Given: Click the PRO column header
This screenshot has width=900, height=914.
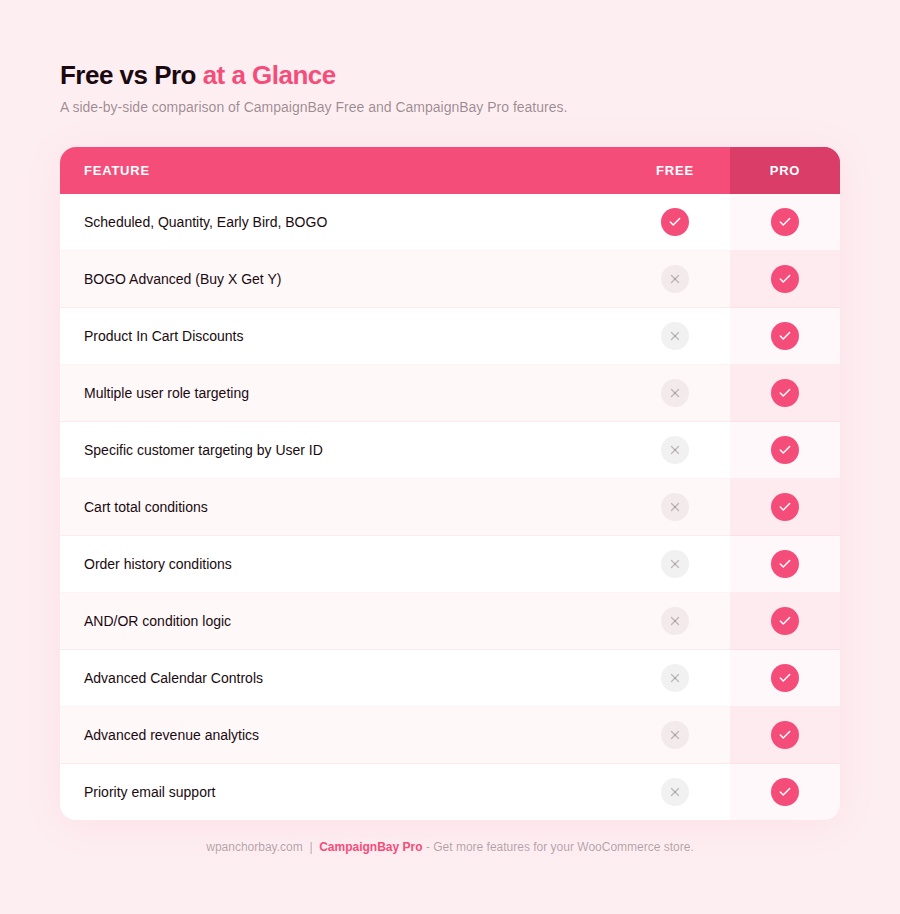Looking at the screenshot, I should [x=785, y=171].
